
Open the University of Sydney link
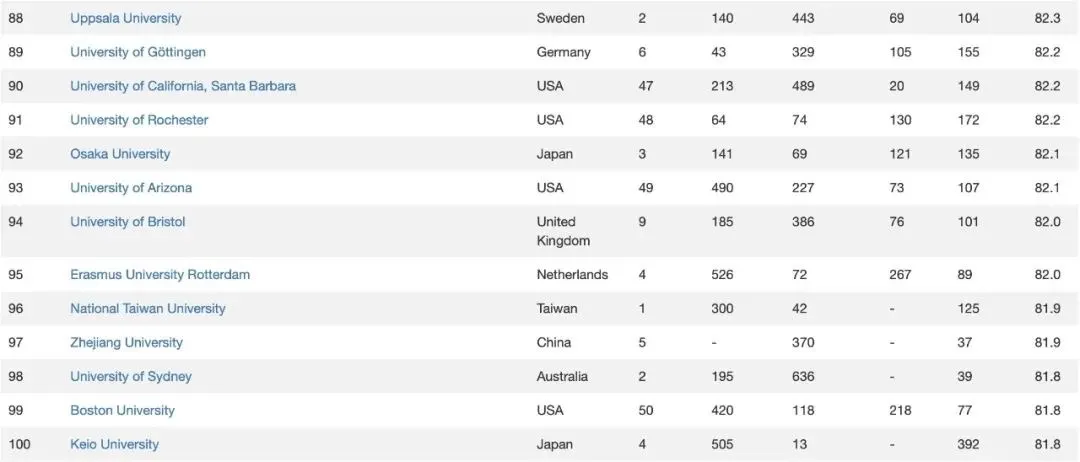click(131, 376)
